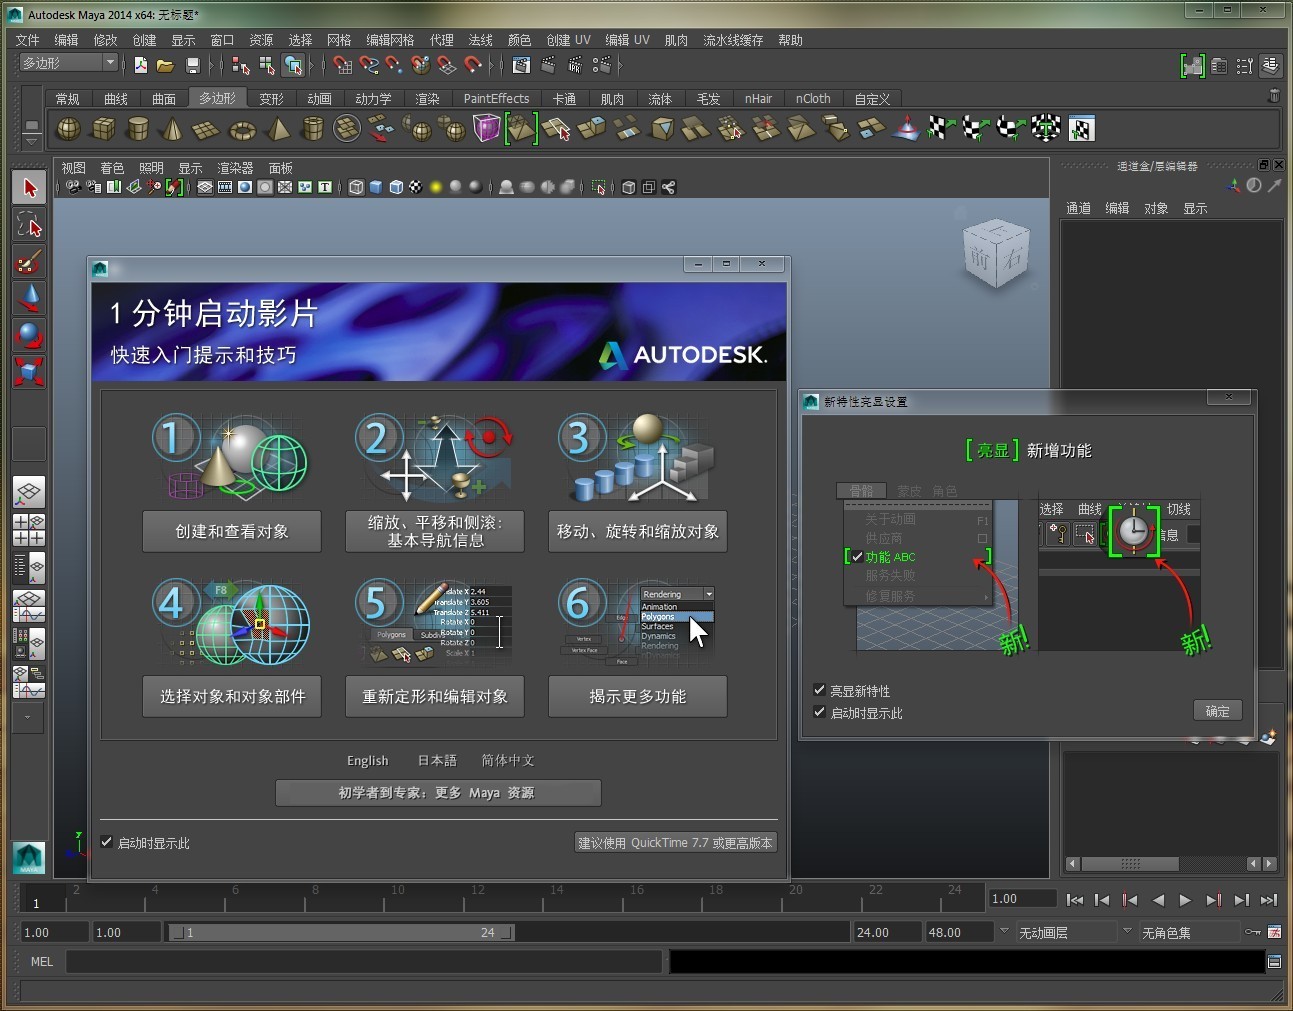Screen dimensions: 1293x1011
Task: Toggle 启动时显示此 in highlight settings dialog
Action: (x=820, y=712)
